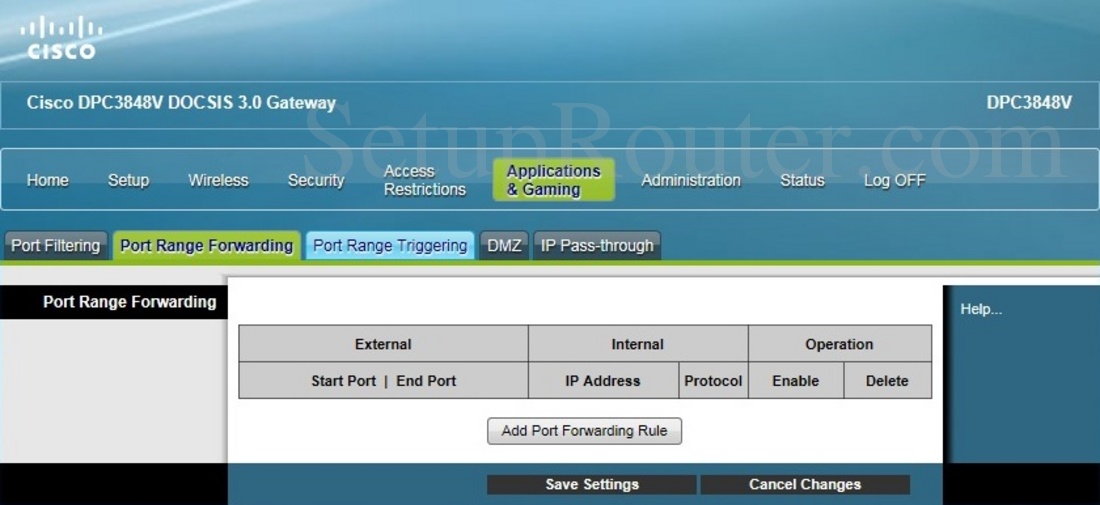1100x505 pixels.
Task: Open the Wireless menu
Action: tap(218, 180)
